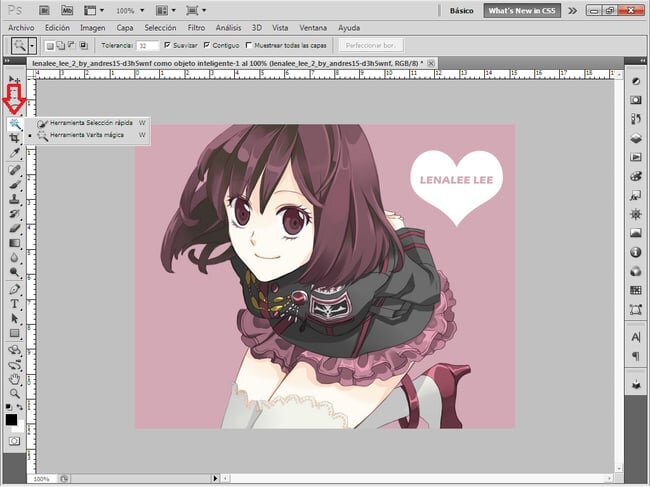
Task: Select the Blur droplet tool
Action: click(15, 258)
